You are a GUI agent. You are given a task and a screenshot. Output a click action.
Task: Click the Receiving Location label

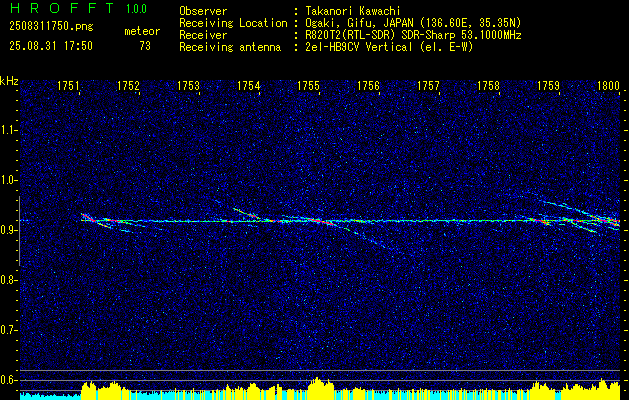point(233,23)
